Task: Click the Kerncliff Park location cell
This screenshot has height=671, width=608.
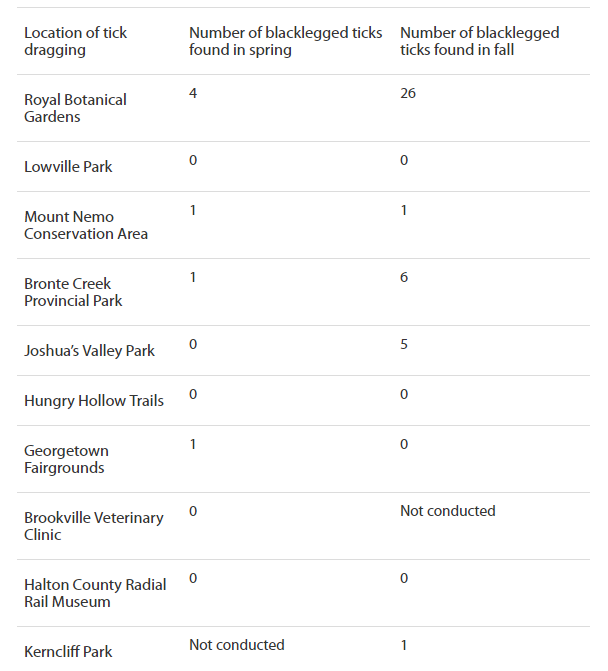Action: coord(68,652)
